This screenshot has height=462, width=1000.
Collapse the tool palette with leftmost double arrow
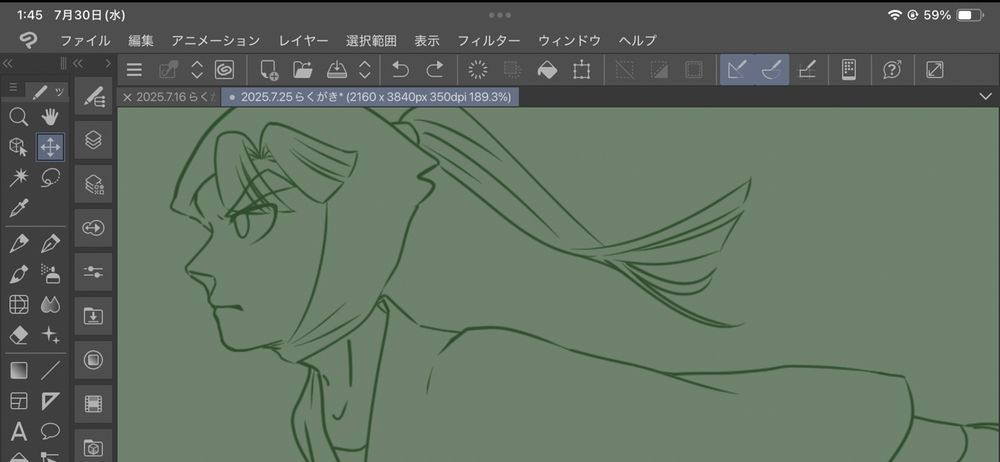(8, 63)
